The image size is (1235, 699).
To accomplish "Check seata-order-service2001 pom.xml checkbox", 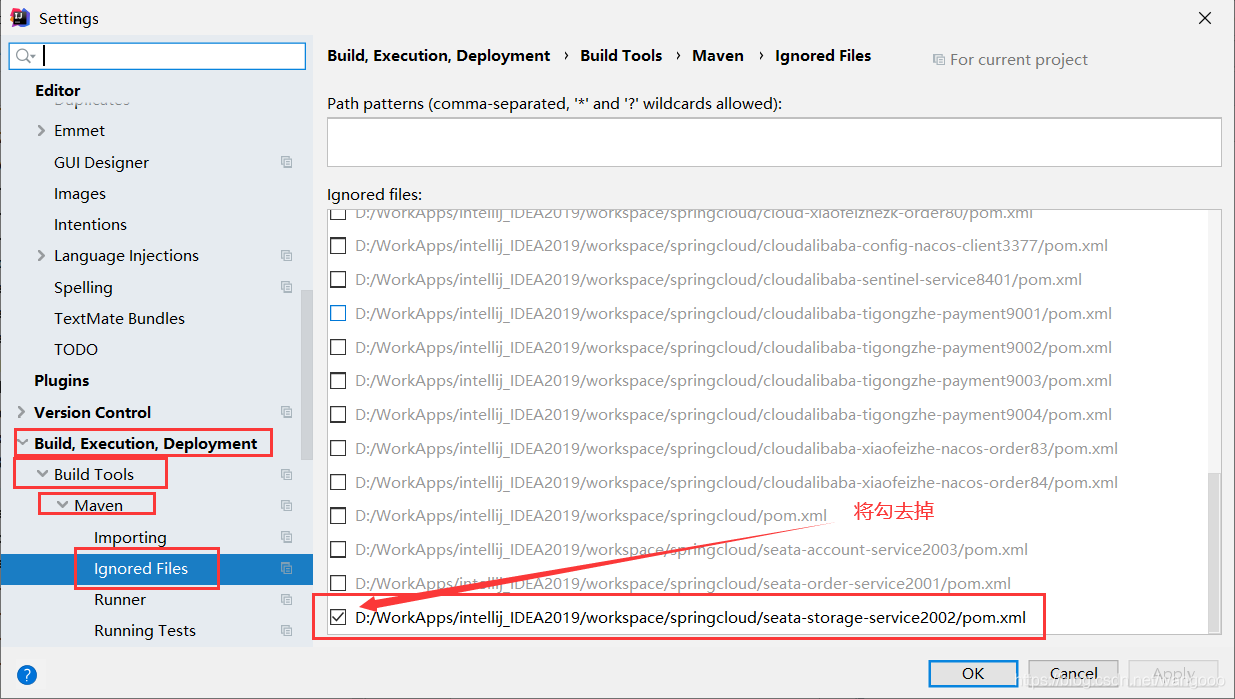I will click(338, 583).
